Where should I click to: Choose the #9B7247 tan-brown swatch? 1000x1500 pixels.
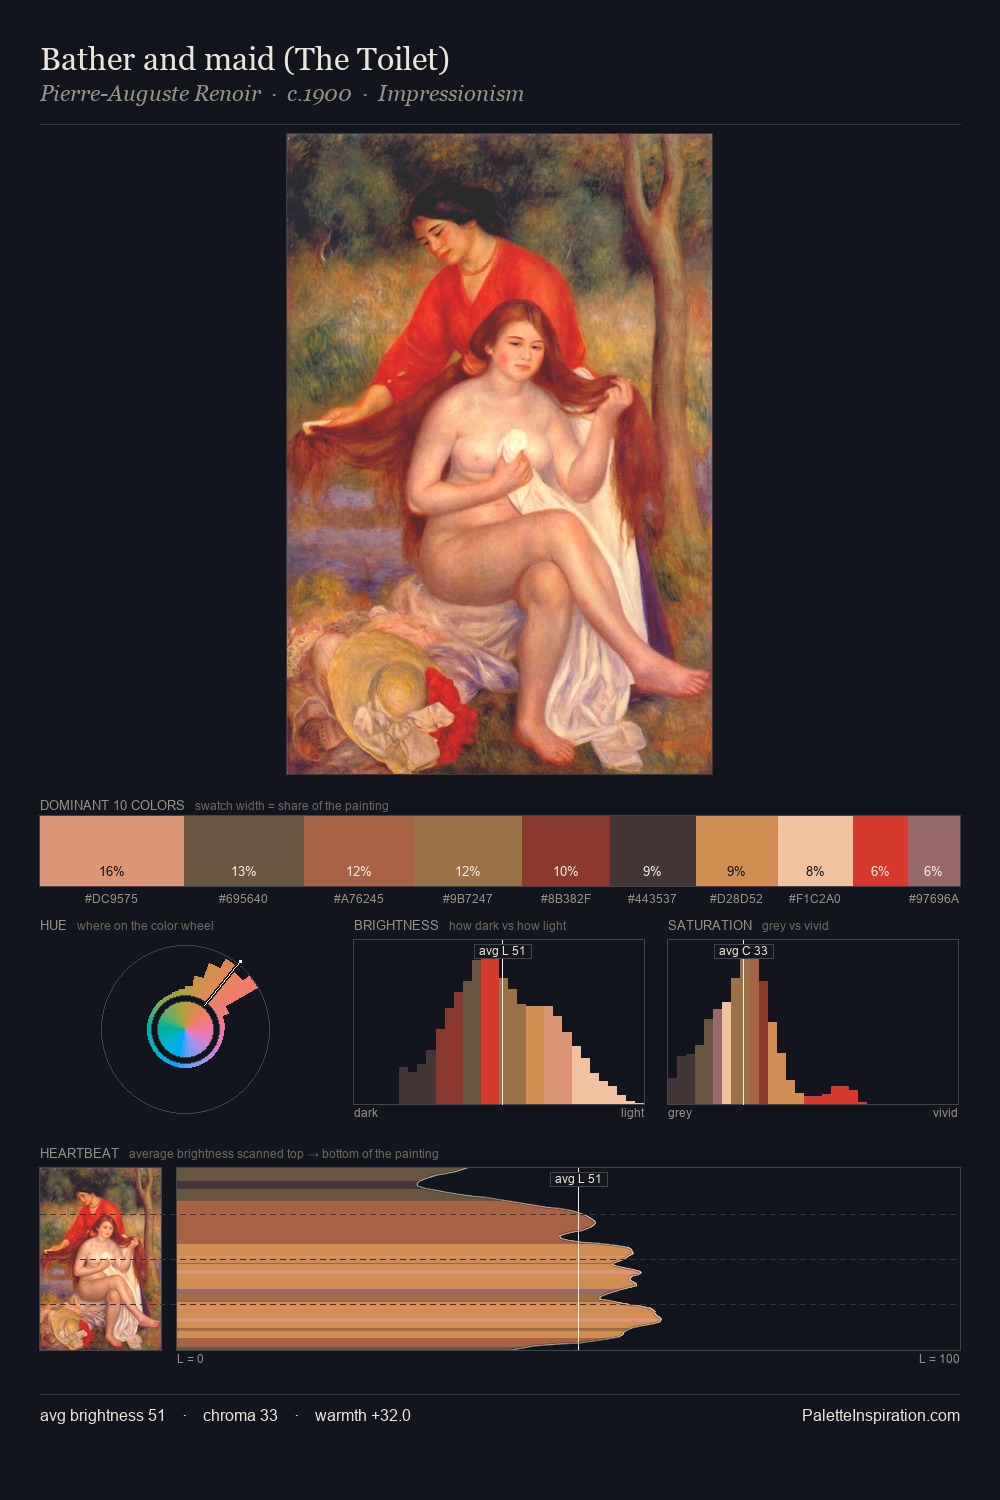point(468,851)
